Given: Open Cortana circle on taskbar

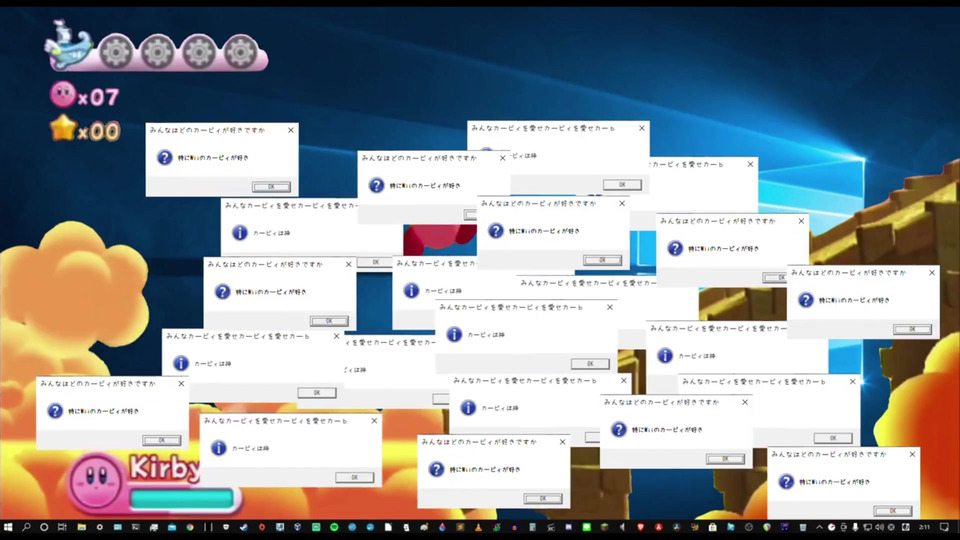Looking at the screenshot, I should tap(44, 527).
